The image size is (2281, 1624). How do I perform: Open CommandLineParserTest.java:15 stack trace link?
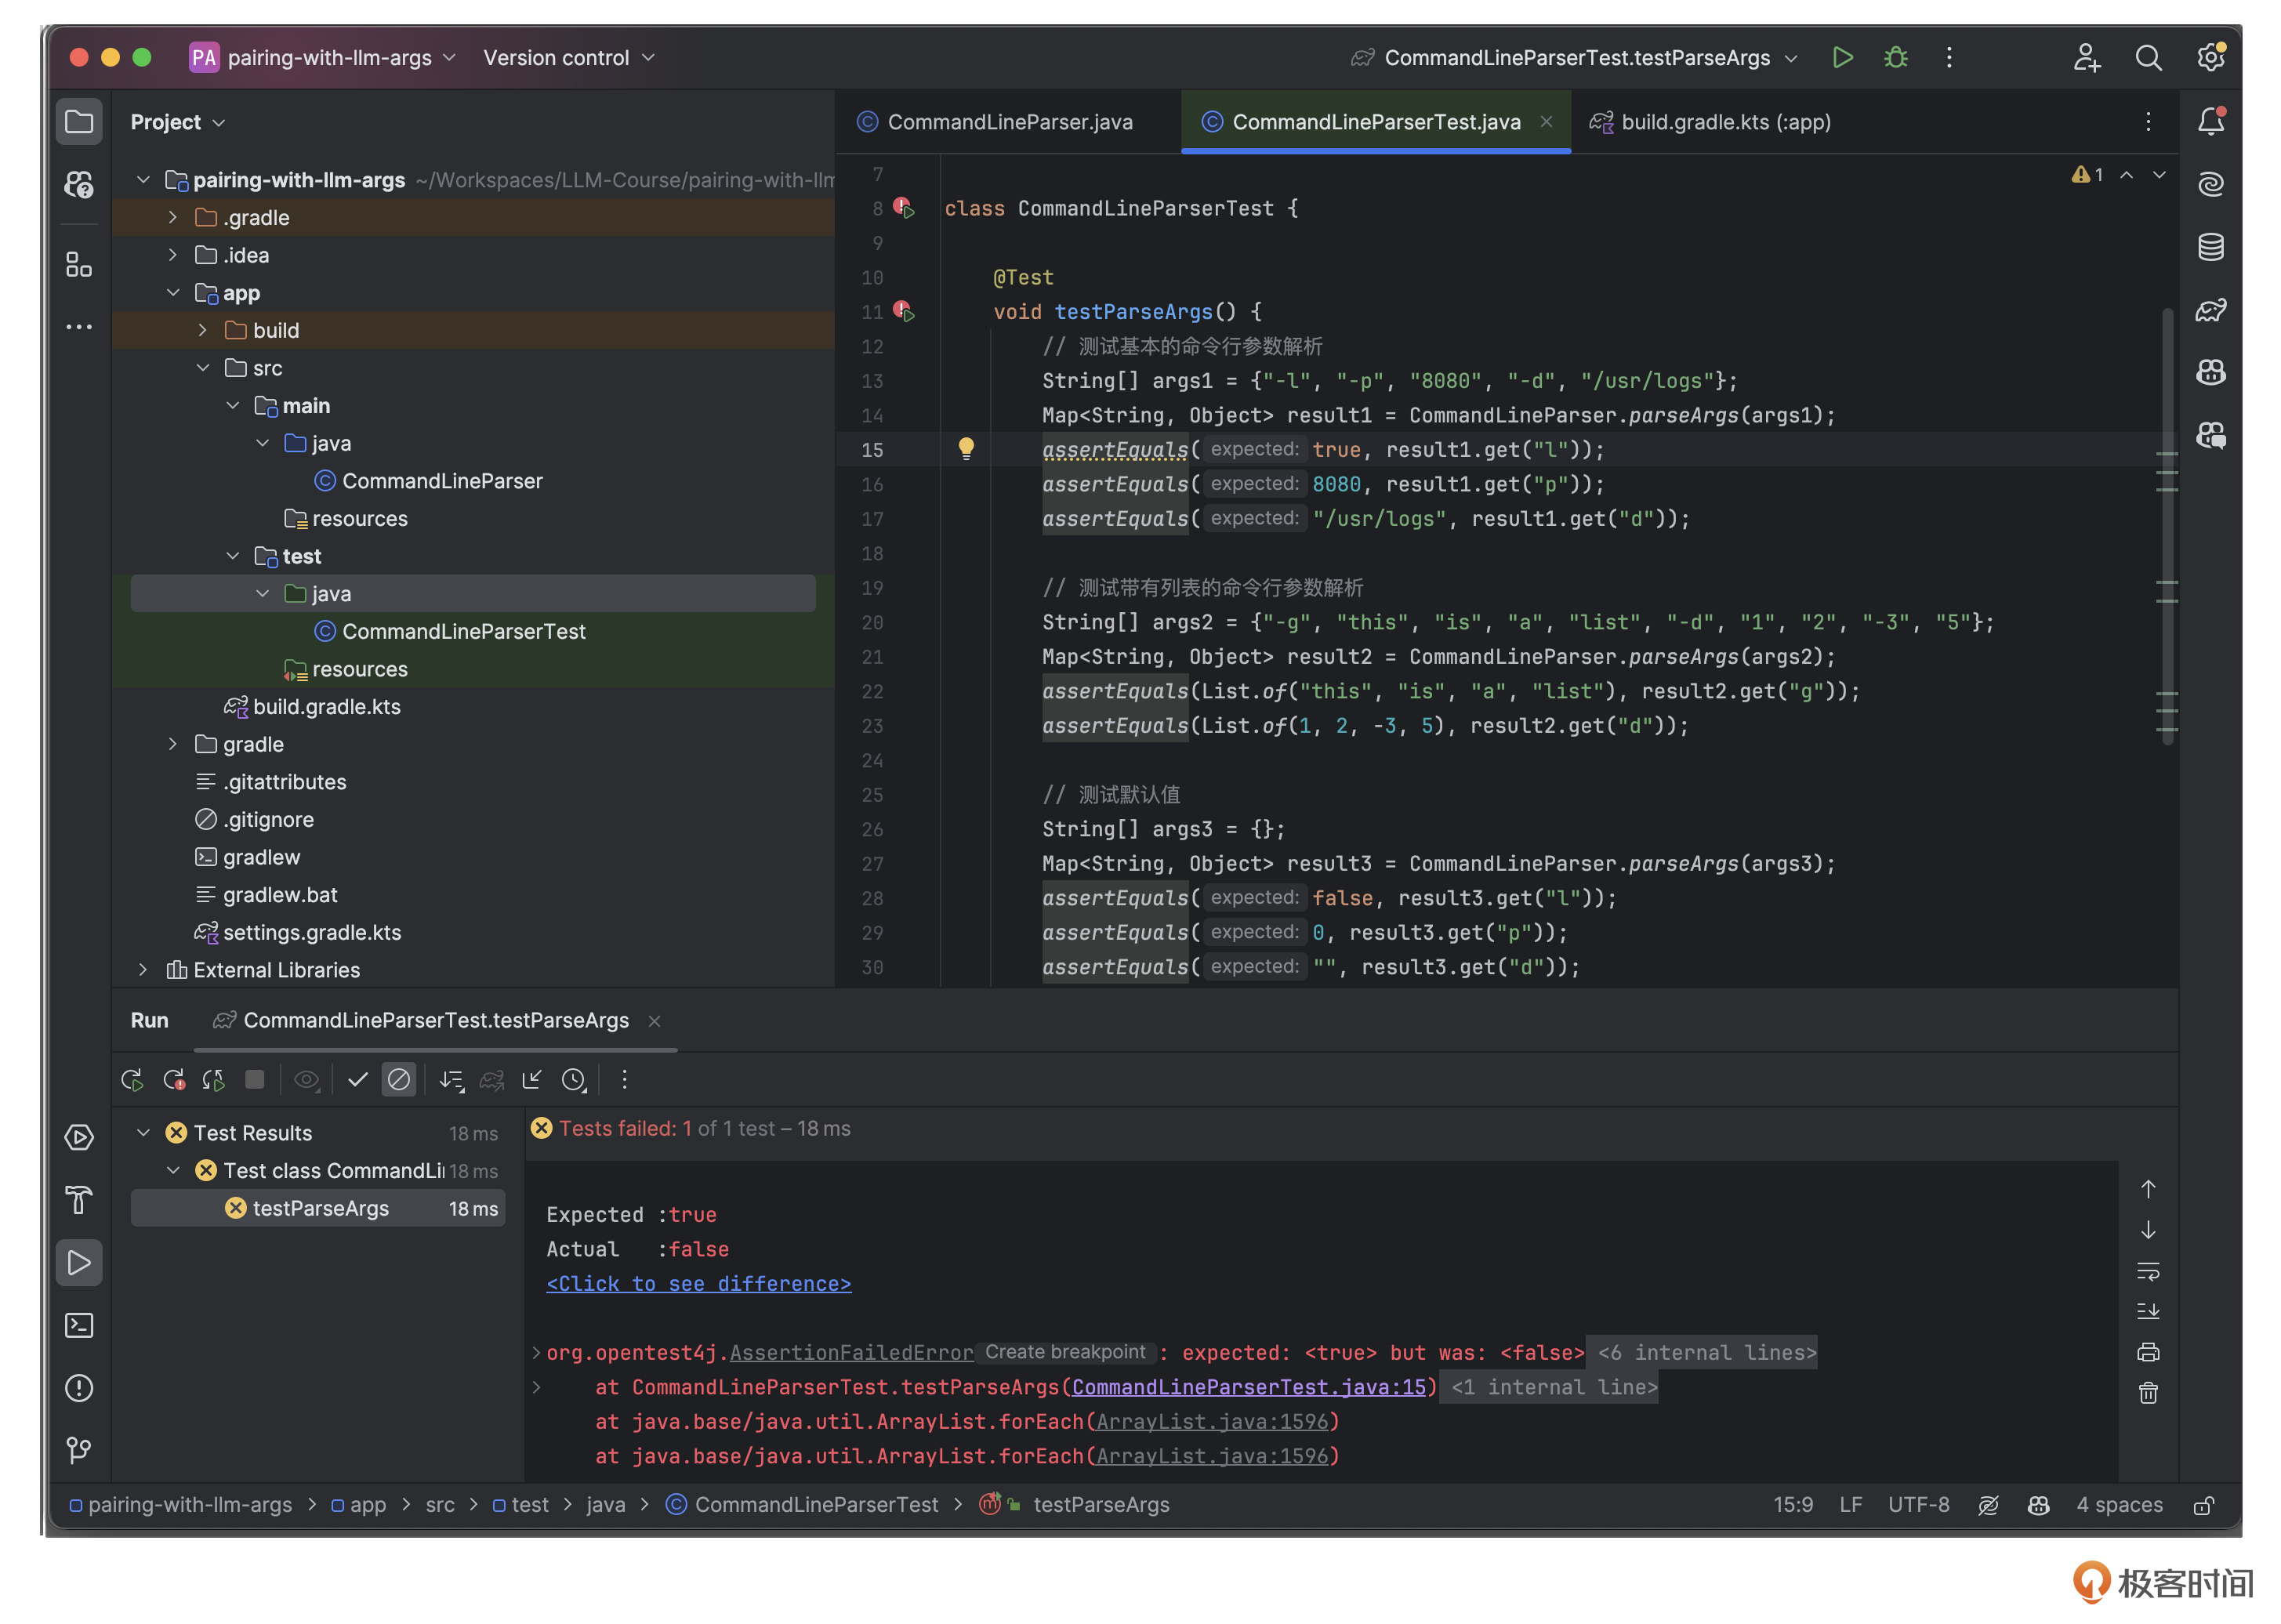coord(1248,1387)
